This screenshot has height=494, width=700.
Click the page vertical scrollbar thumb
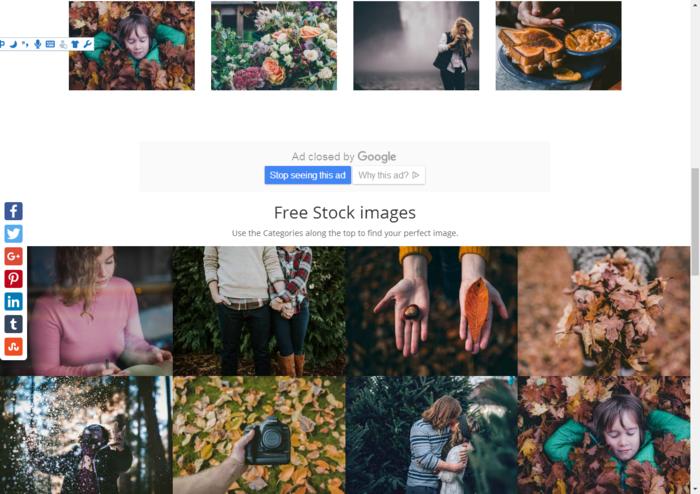695,222
